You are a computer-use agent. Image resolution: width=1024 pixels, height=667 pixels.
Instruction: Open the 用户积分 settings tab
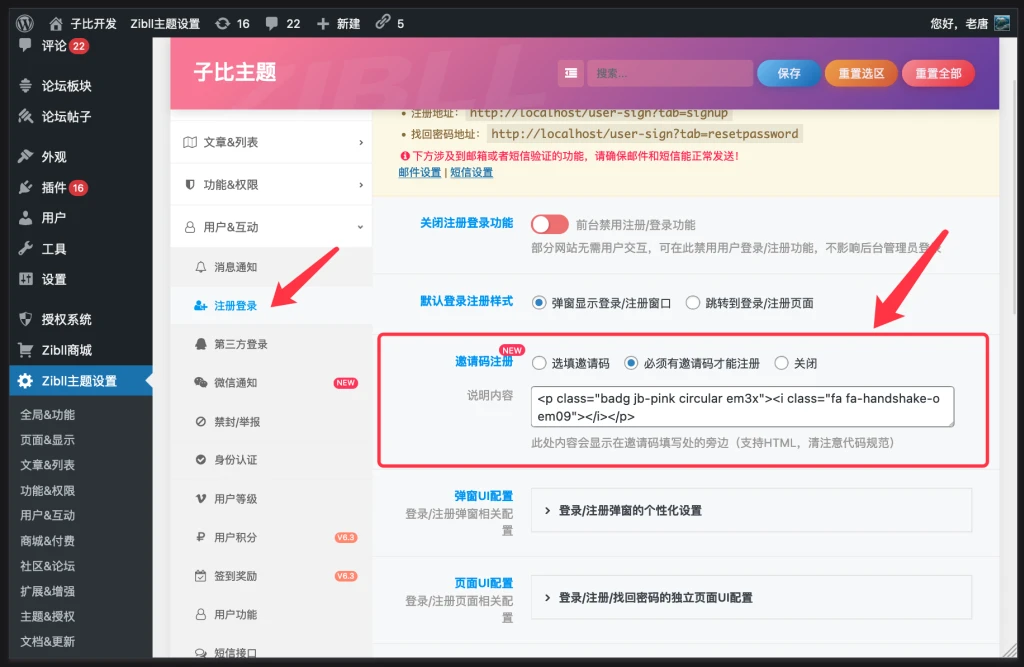[x=235, y=537]
